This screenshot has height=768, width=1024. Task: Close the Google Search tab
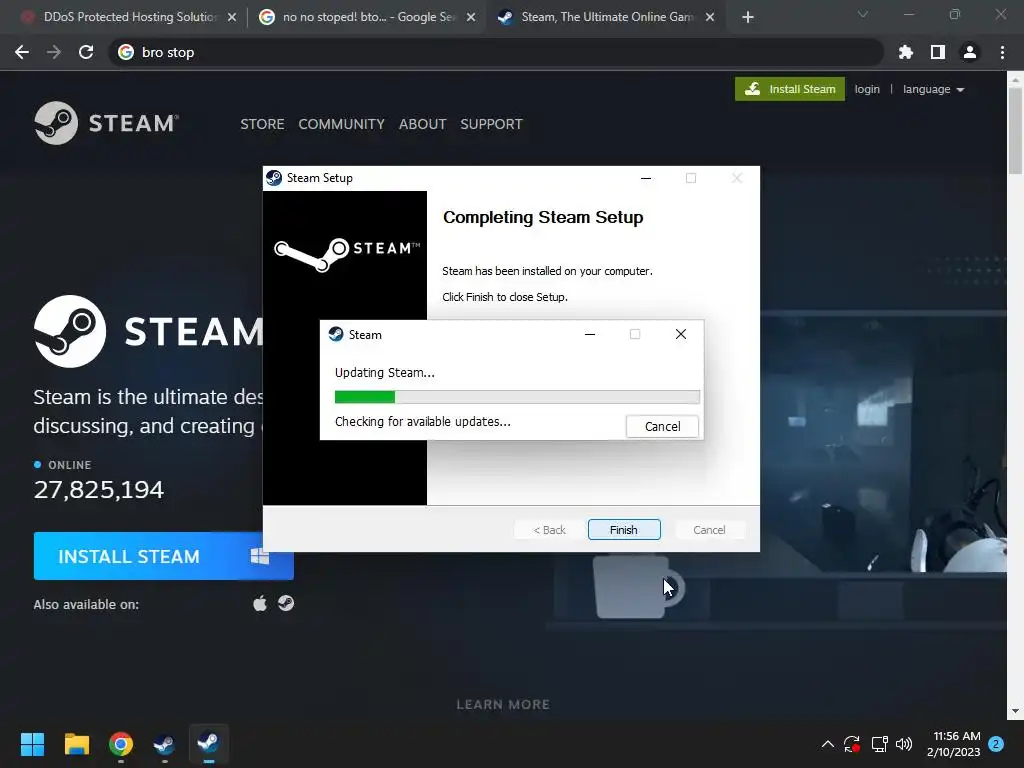pos(471,17)
